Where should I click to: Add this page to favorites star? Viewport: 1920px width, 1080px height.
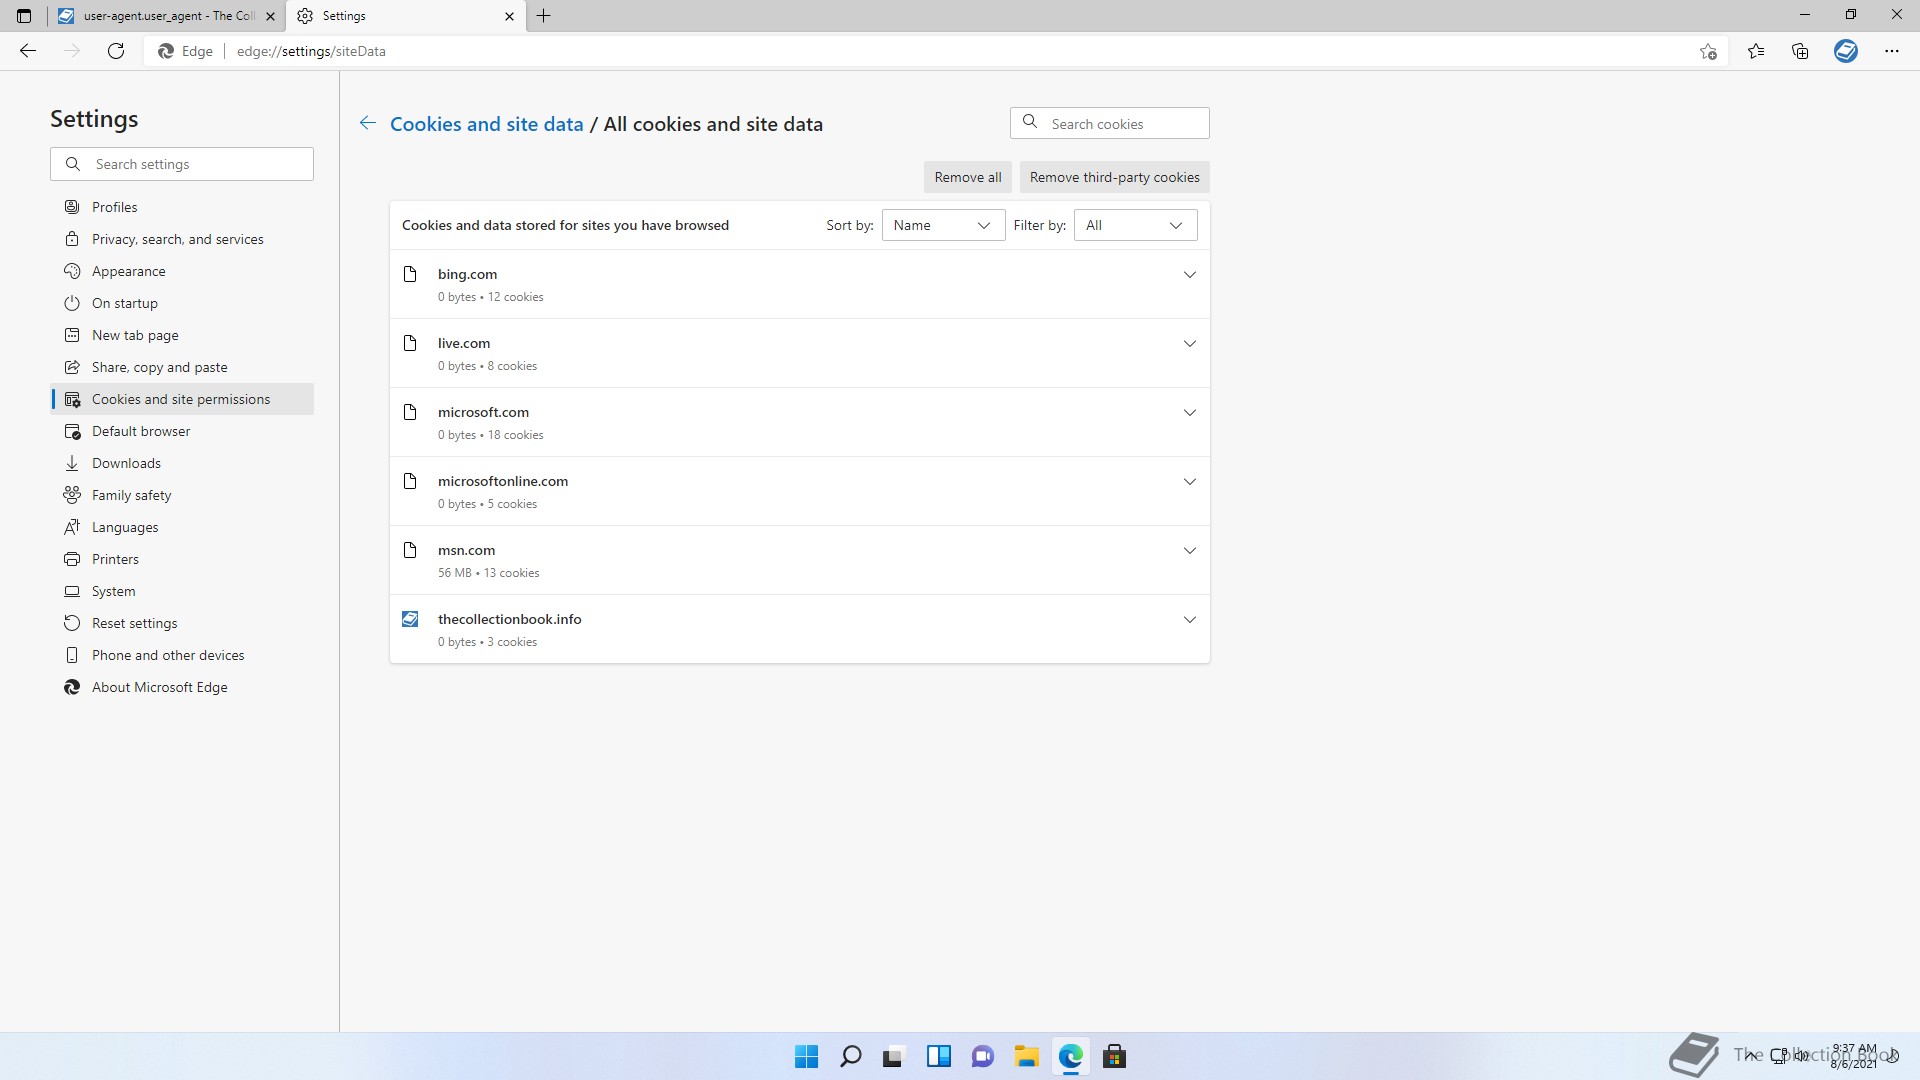[1708, 51]
